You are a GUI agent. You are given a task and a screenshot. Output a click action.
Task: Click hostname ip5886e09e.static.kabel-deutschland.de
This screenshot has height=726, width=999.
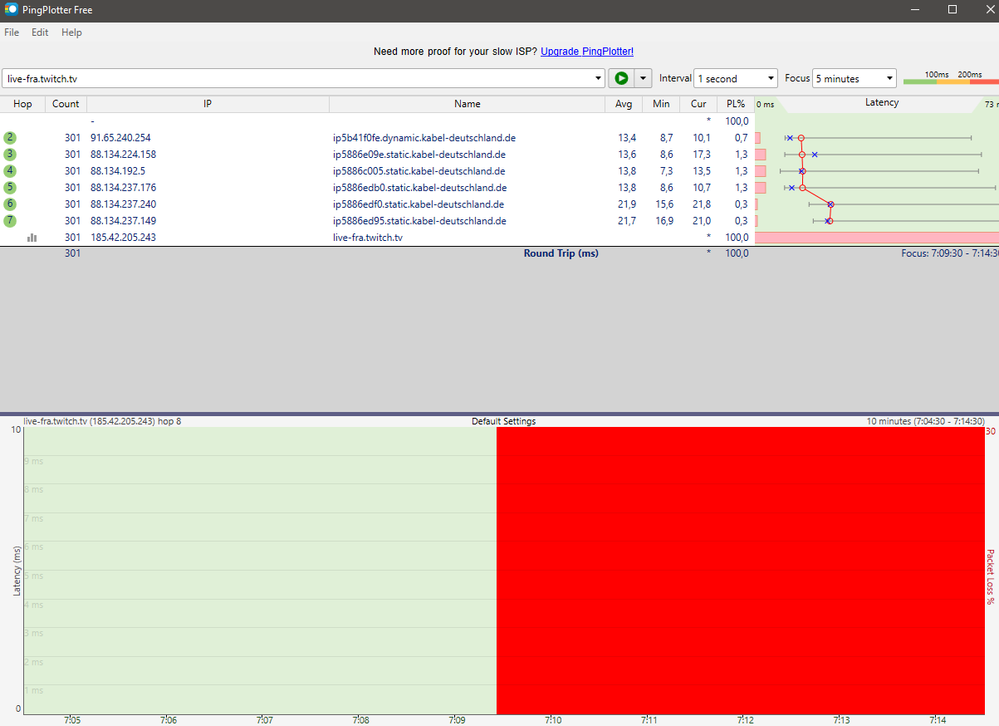click(419, 154)
